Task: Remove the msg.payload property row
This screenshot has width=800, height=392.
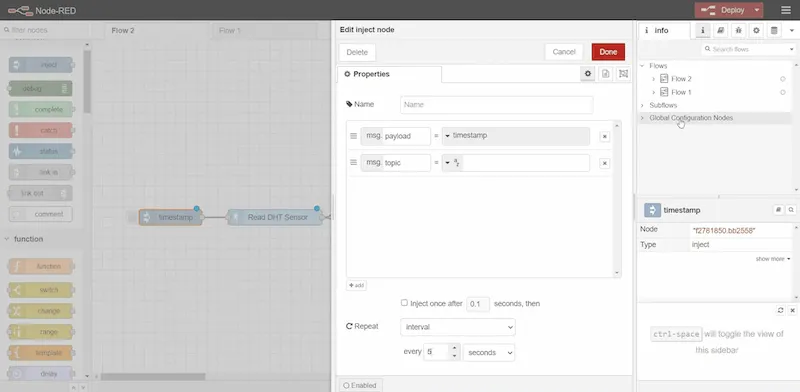Action: [x=605, y=136]
